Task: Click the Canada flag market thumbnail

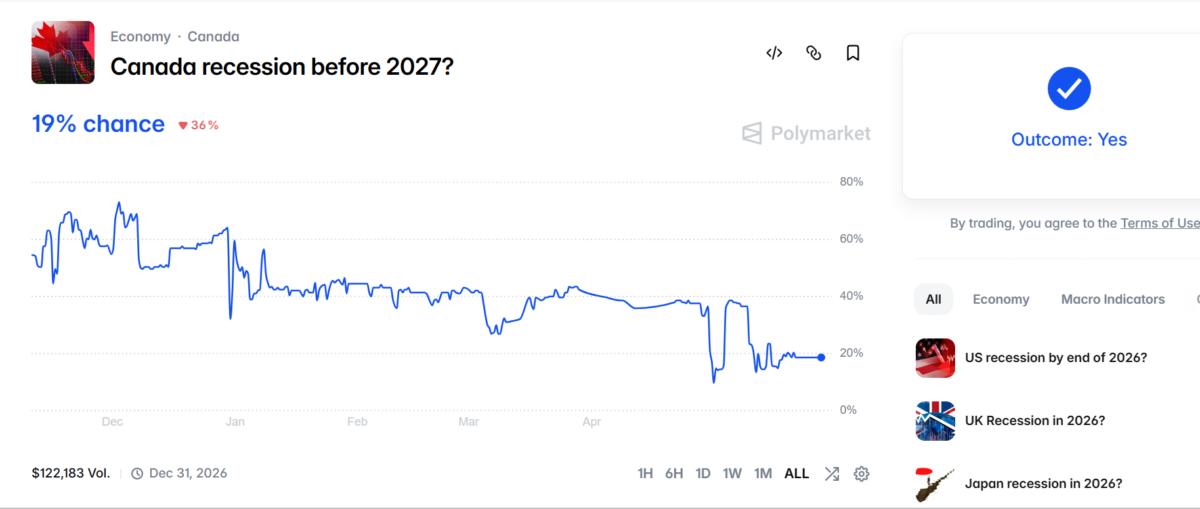Action: (x=63, y=52)
